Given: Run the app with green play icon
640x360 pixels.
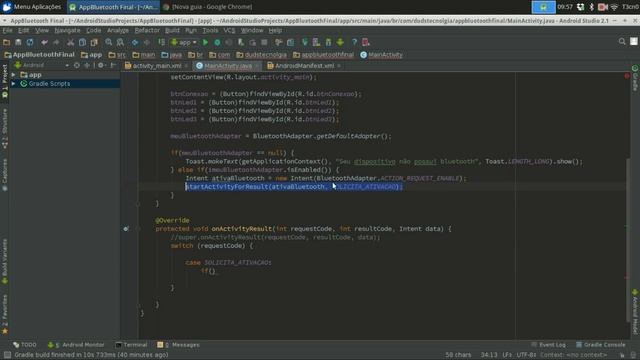Looking at the screenshot, I should (205, 42).
